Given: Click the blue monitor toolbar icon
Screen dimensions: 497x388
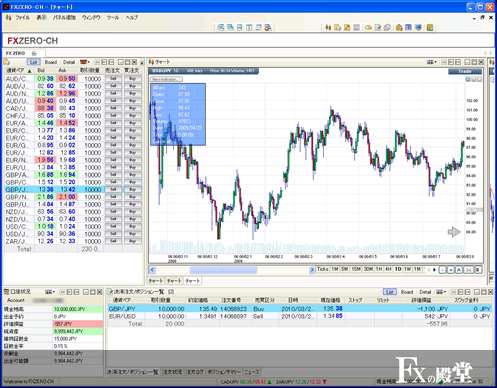Looking at the screenshot, I should pyautogui.click(x=418, y=27).
